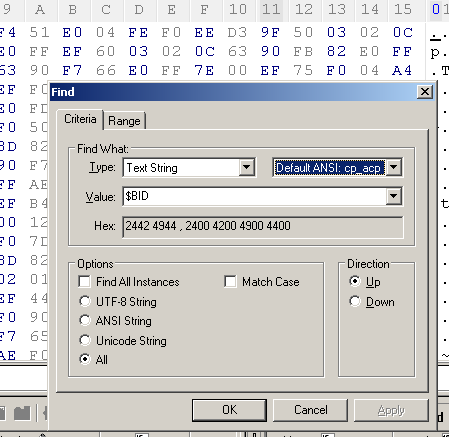Set search direction to Down

click(x=355, y=301)
